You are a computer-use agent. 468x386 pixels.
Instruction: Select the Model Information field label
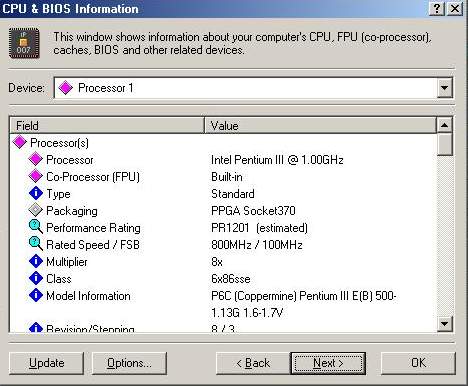pyautogui.click(x=88, y=296)
